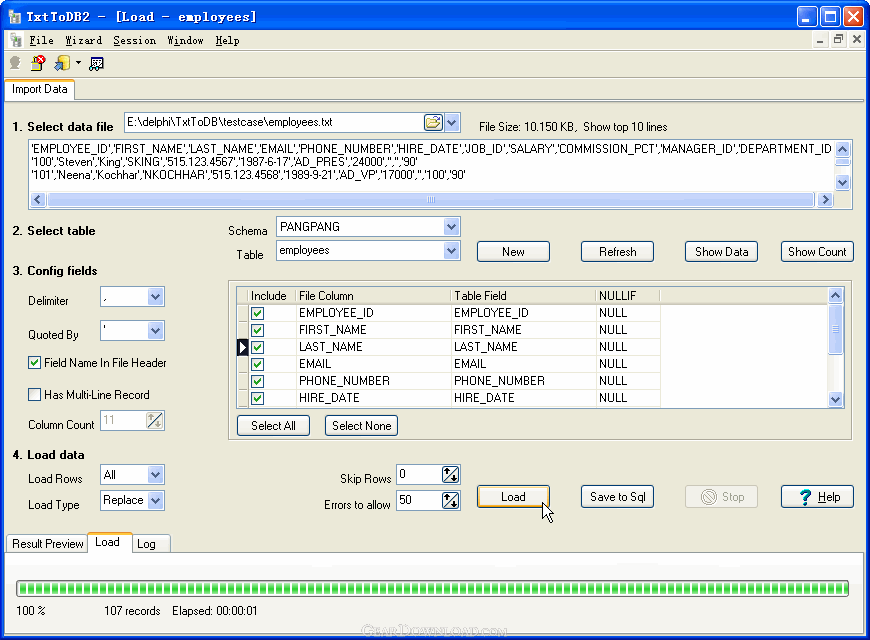870x640 pixels.
Task: Open the File menu
Action: pyautogui.click(x=41, y=41)
